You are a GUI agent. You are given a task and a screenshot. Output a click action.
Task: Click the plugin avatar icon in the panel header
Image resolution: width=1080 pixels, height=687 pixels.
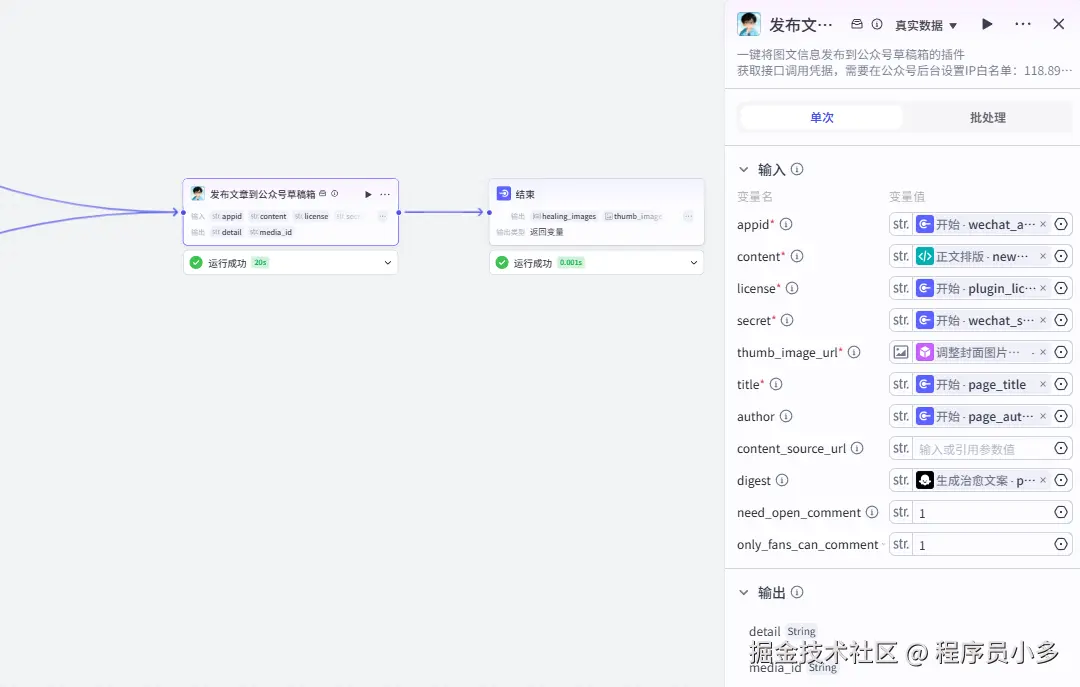(748, 24)
